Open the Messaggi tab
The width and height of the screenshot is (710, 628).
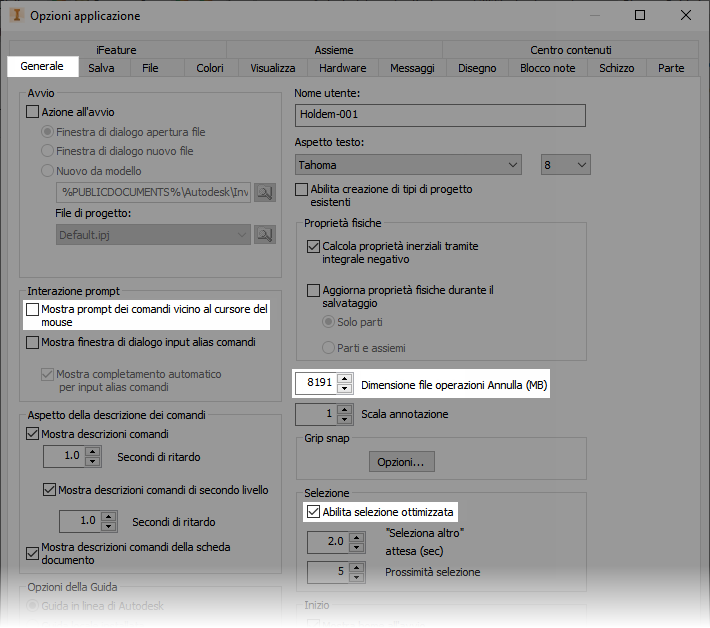413,68
